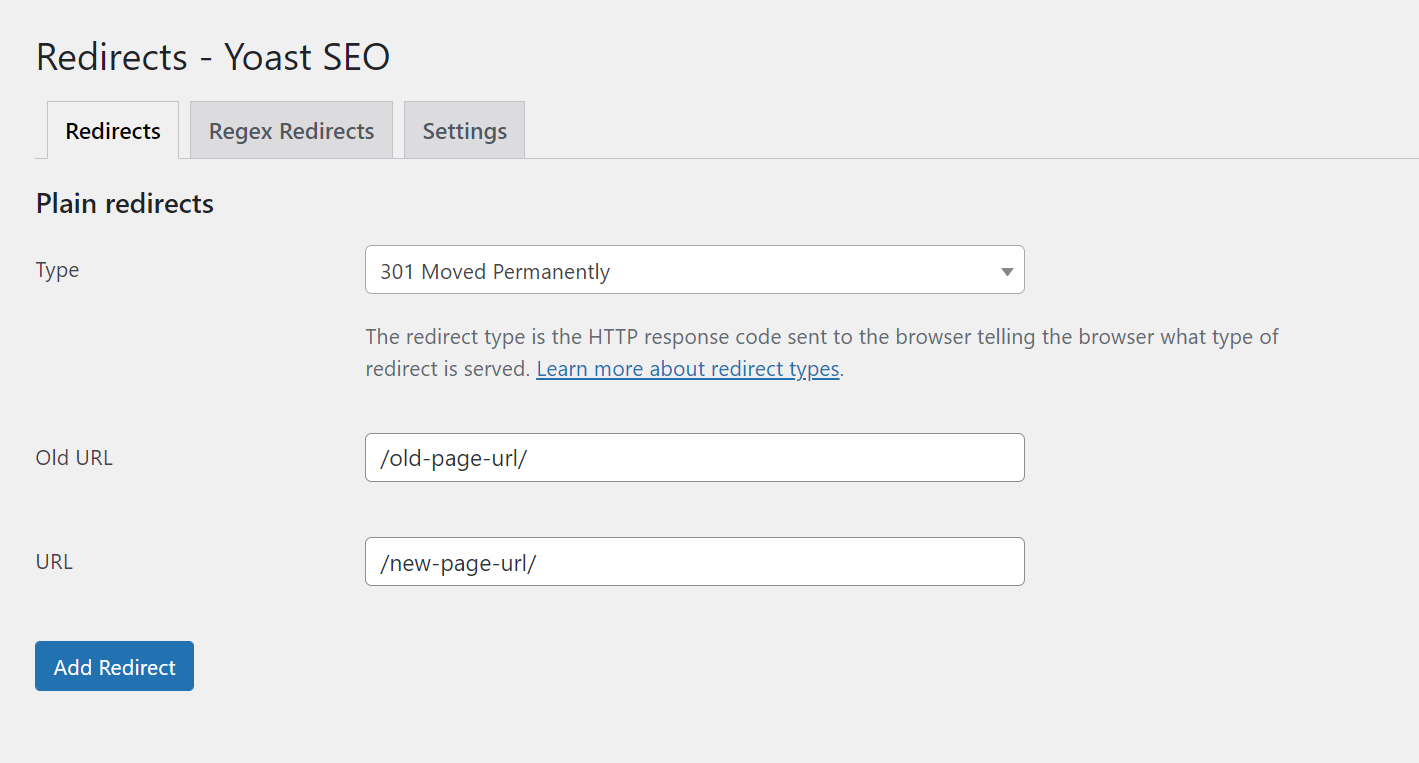Click inside the new URL input field

click(x=694, y=561)
